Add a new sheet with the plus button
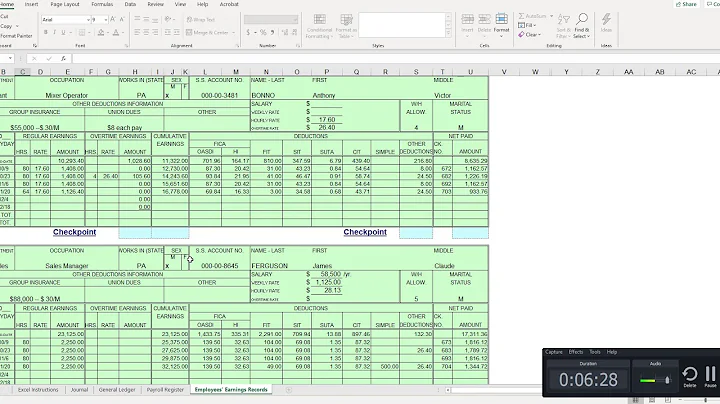Screen dimensions: 720x404 click(288, 390)
